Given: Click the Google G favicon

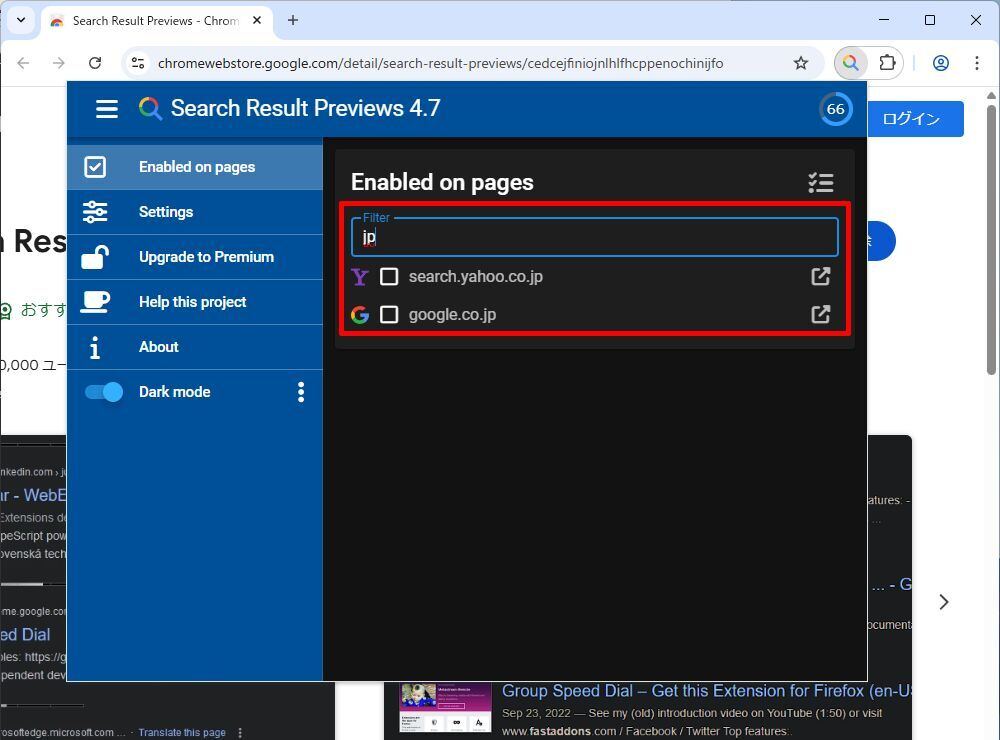Looking at the screenshot, I should pyautogui.click(x=360, y=314).
